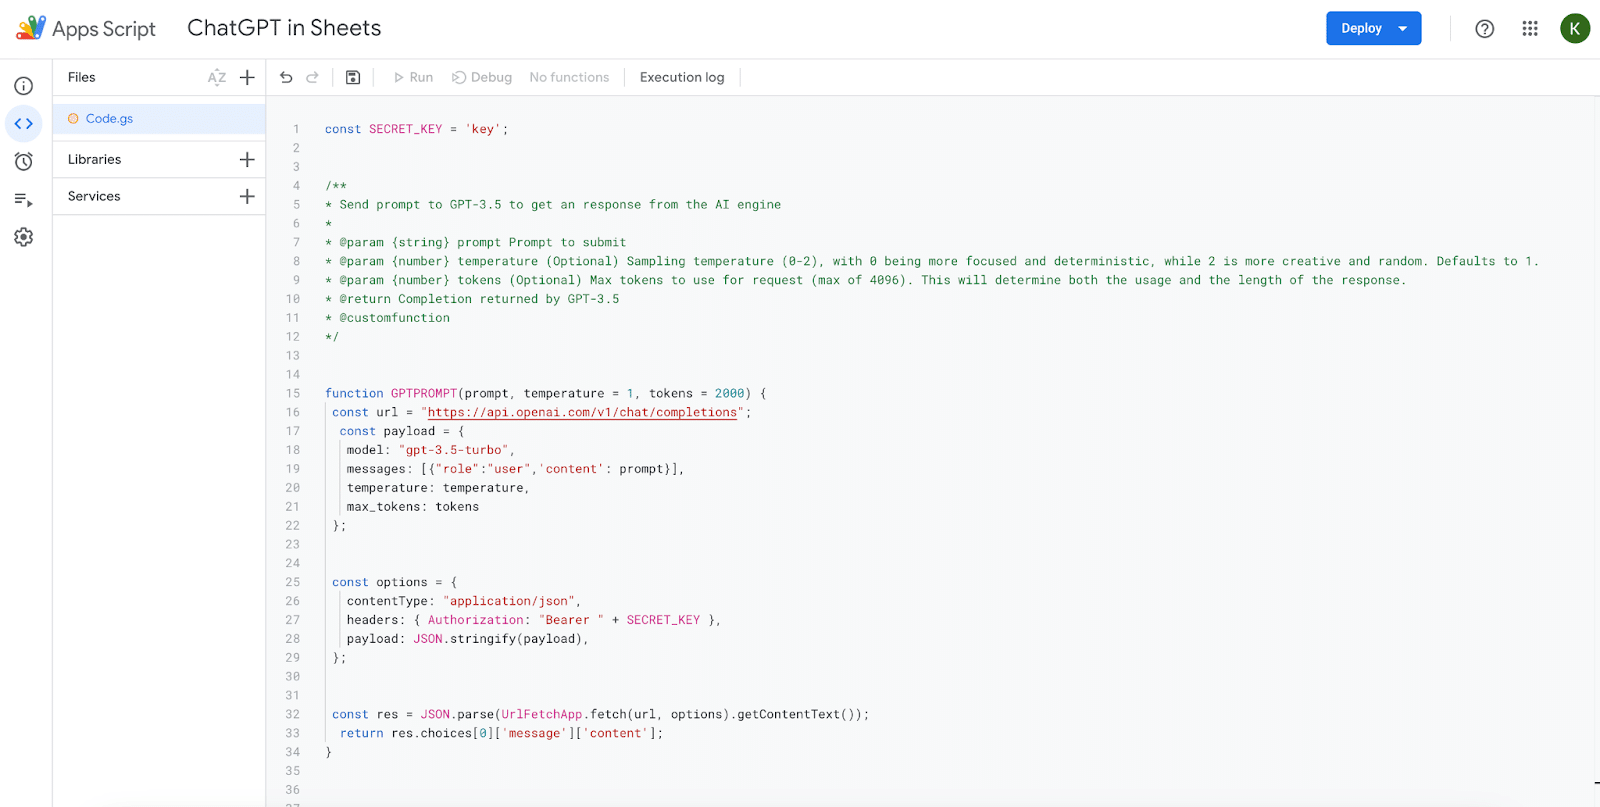The image size is (1600, 807).
Task: Open the Triggers alarm clock icon
Action: point(24,161)
